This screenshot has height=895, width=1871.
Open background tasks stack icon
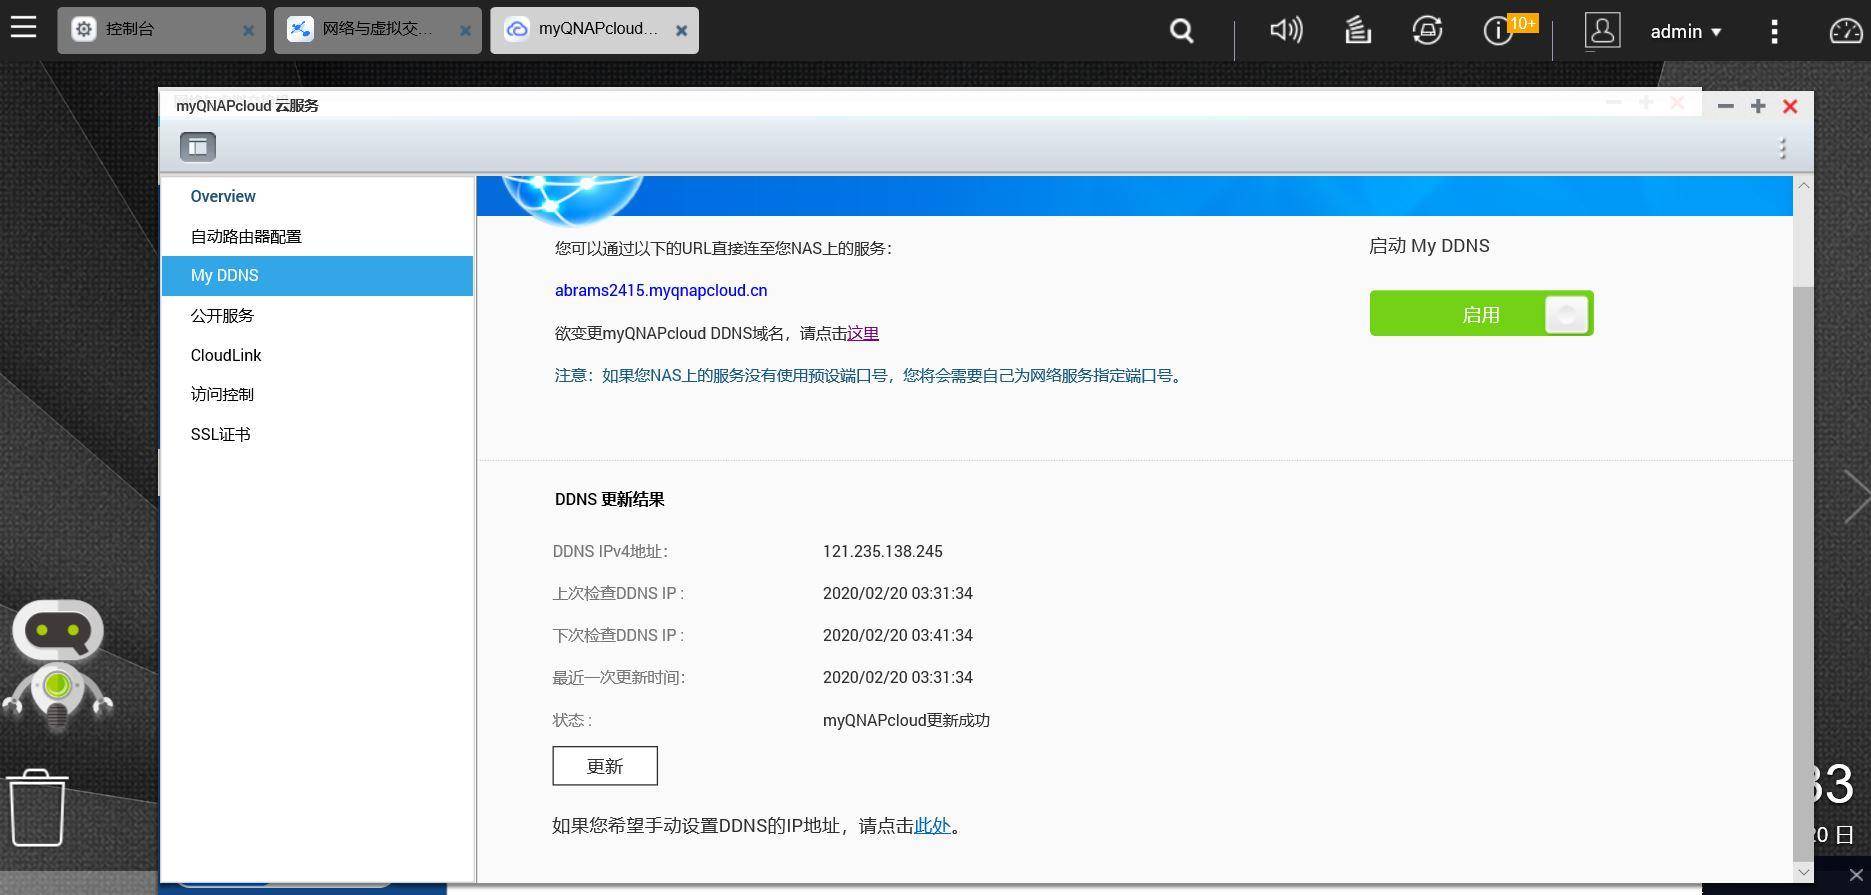(x=1357, y=30)
